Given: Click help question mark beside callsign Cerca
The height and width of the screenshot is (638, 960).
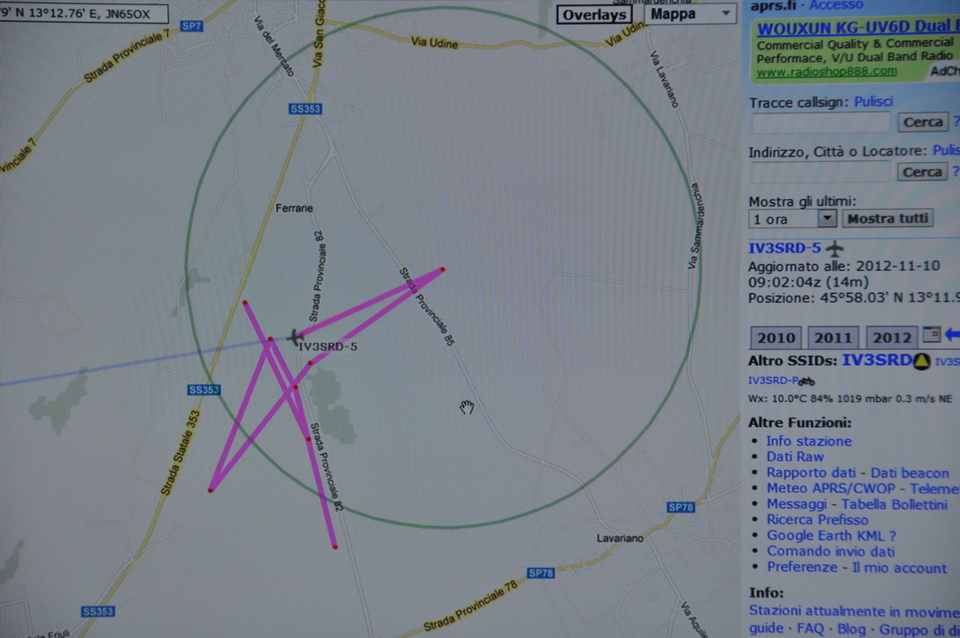Looking at the screenshot, I should click(x=956, y=122).
